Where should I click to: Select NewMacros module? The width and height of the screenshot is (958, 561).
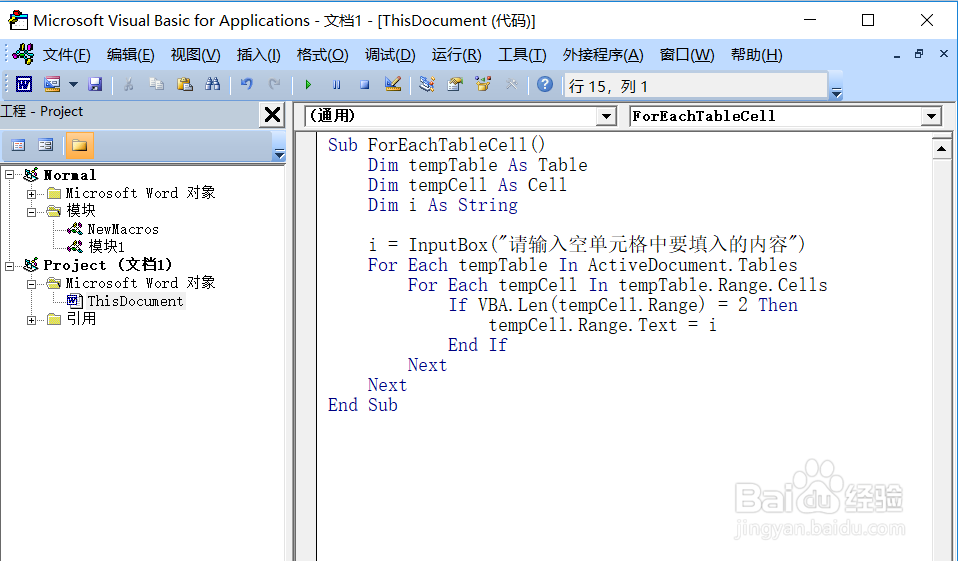[123, 229]
